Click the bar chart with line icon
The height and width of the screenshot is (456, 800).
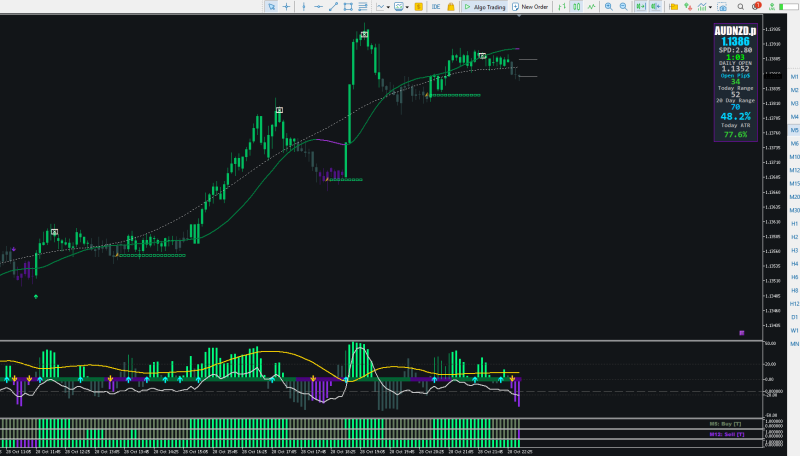coord(702,7)
